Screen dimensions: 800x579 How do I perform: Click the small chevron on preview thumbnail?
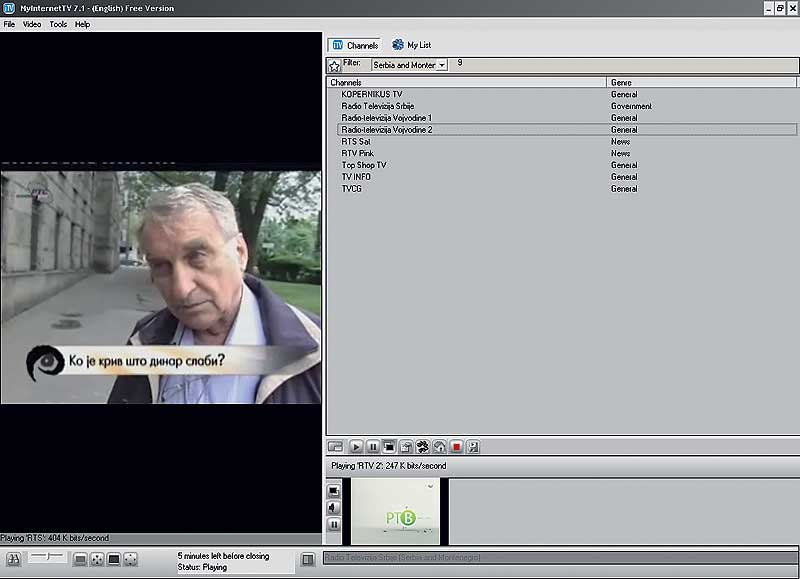[431, 486]
